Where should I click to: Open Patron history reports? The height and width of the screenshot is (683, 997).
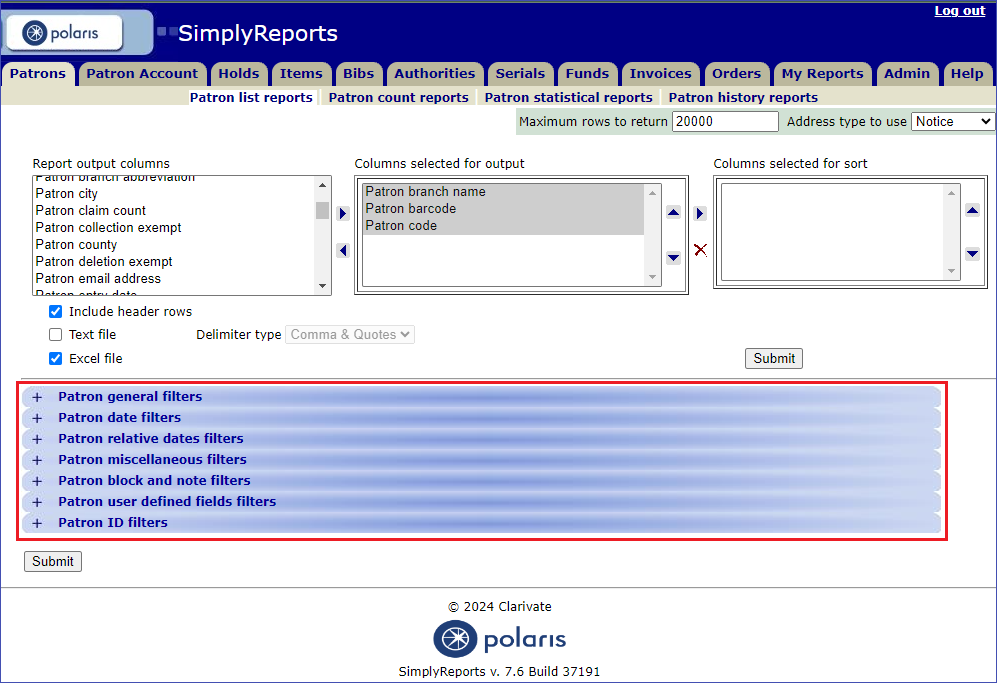(743, 97)
